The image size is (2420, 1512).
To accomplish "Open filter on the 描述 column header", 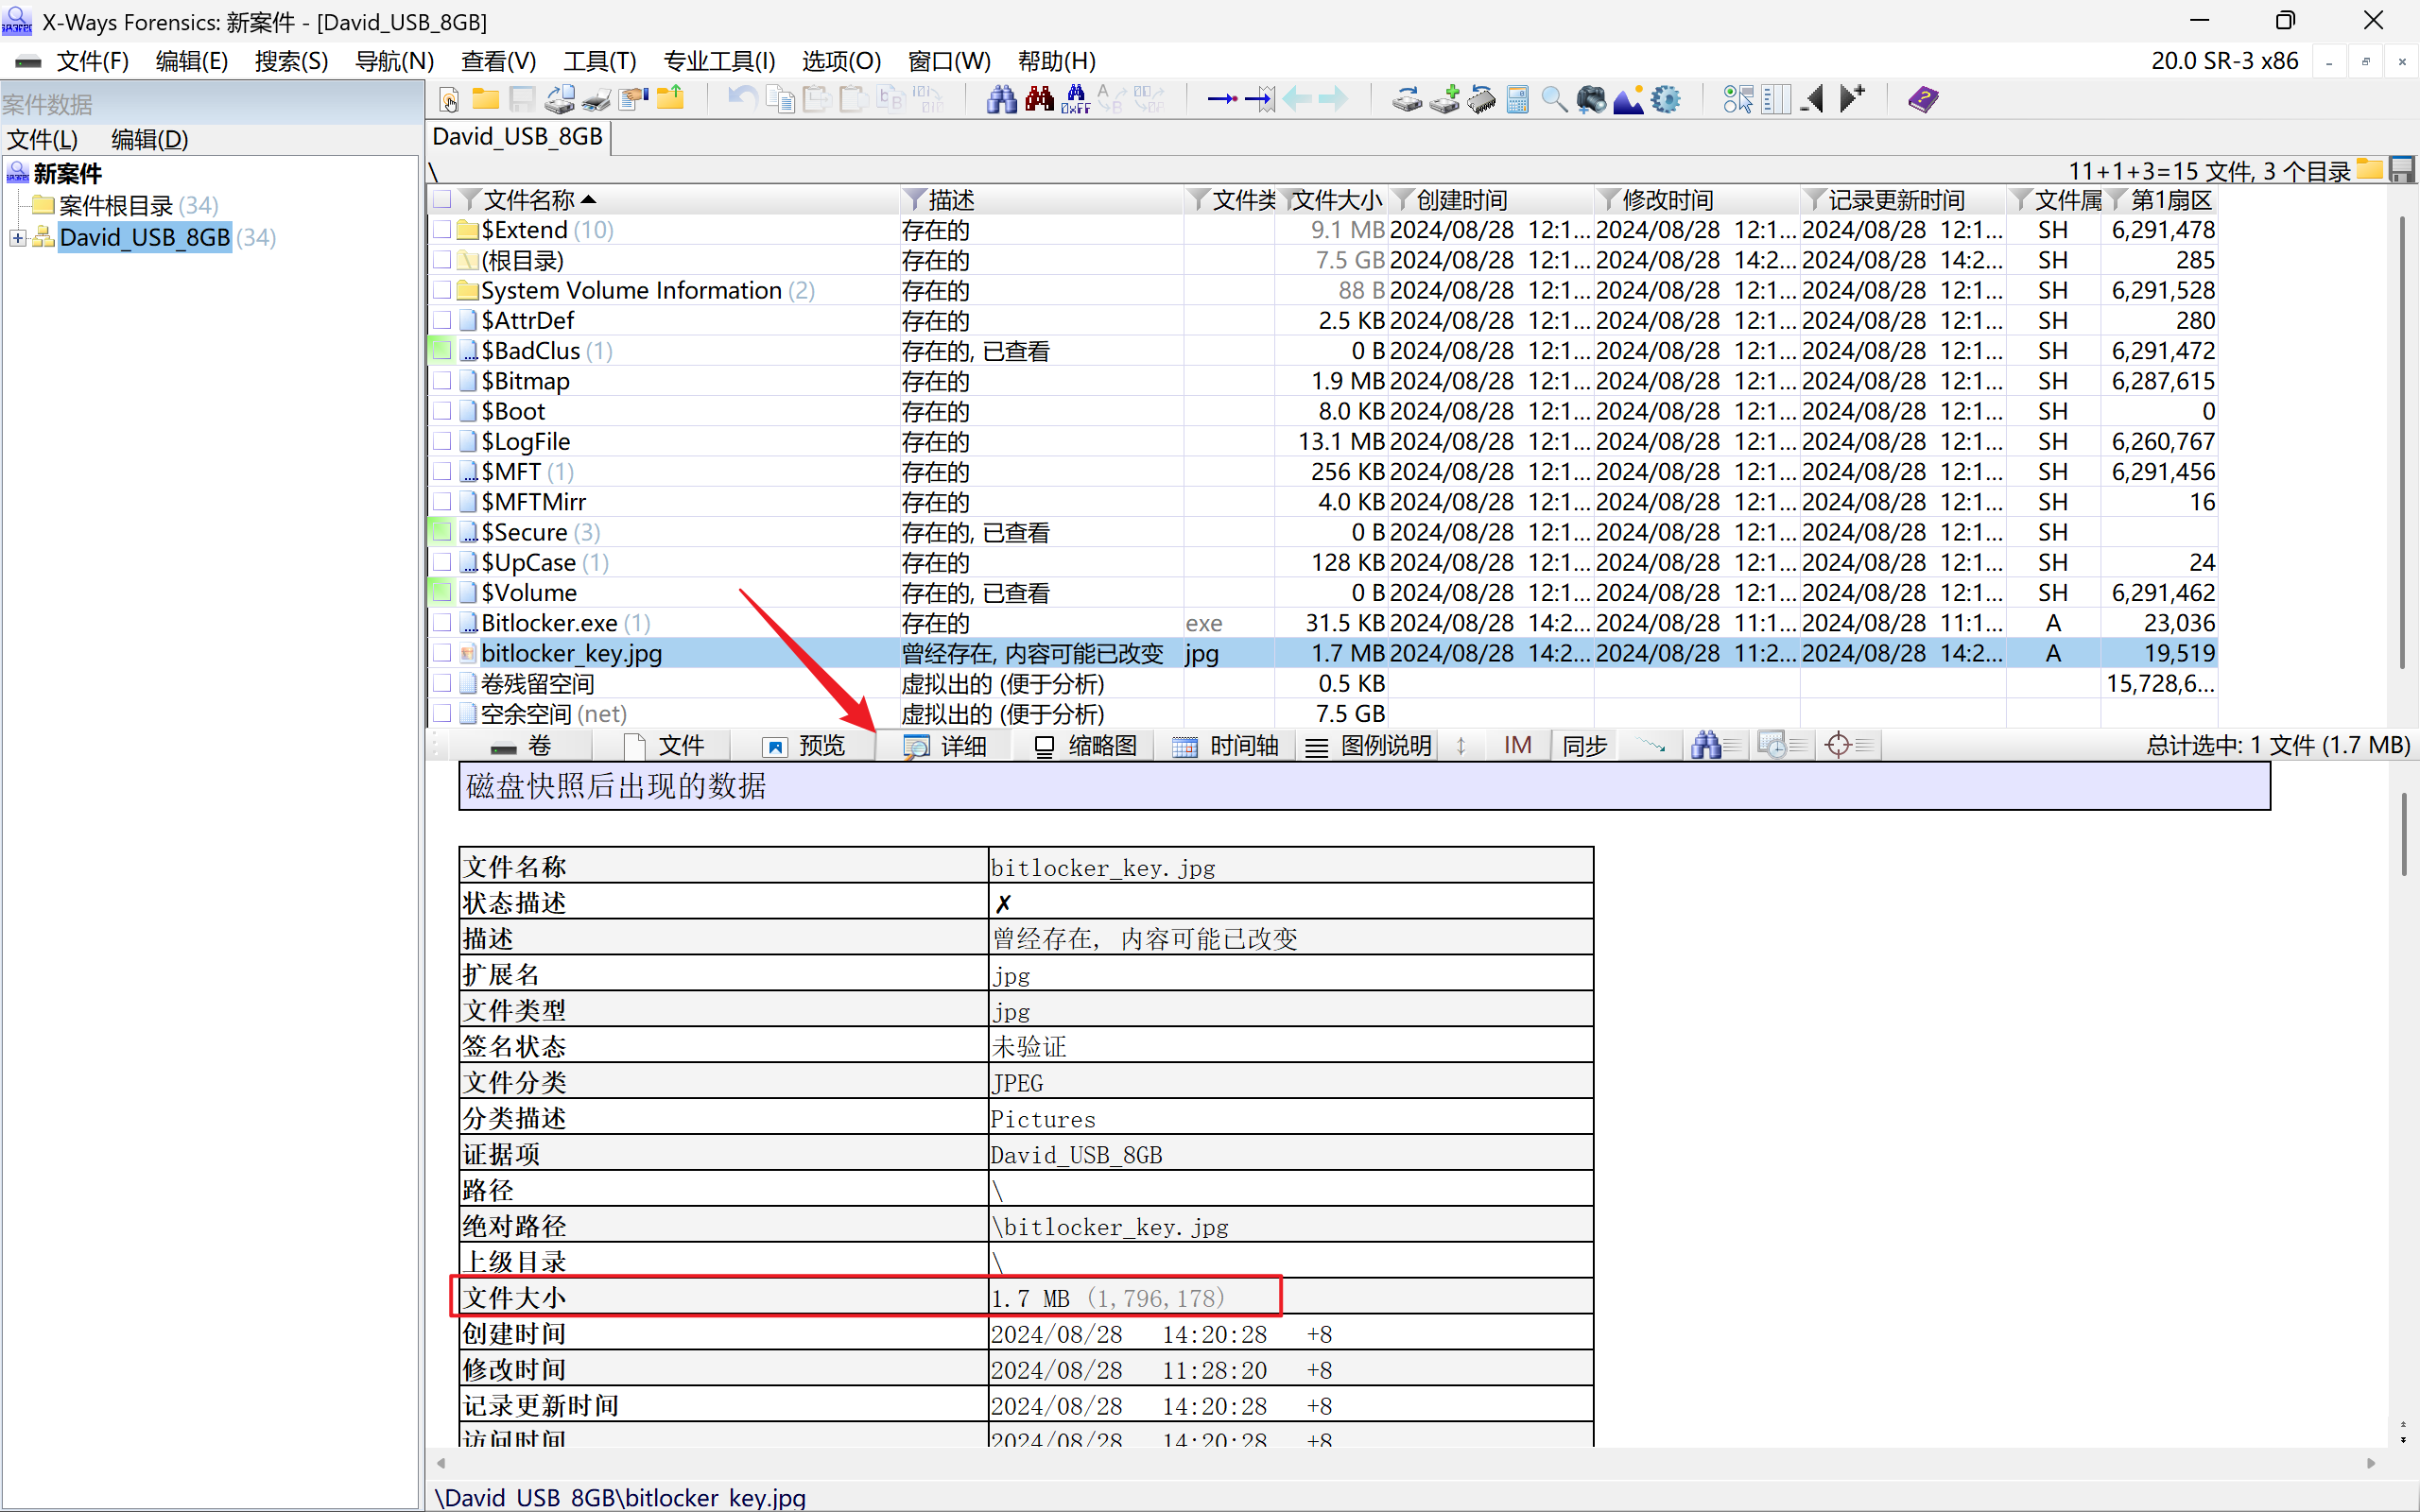I will tap(914, 200).
